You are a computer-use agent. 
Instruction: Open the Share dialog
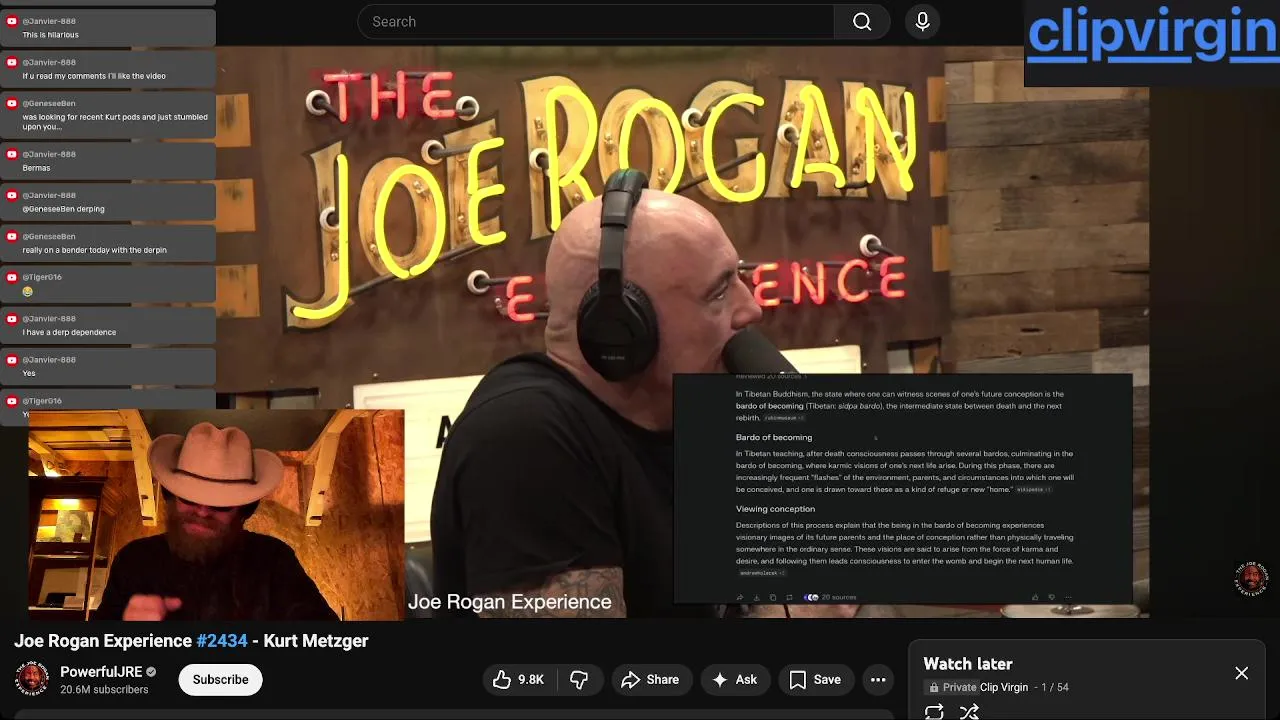(x=650, y=680)
